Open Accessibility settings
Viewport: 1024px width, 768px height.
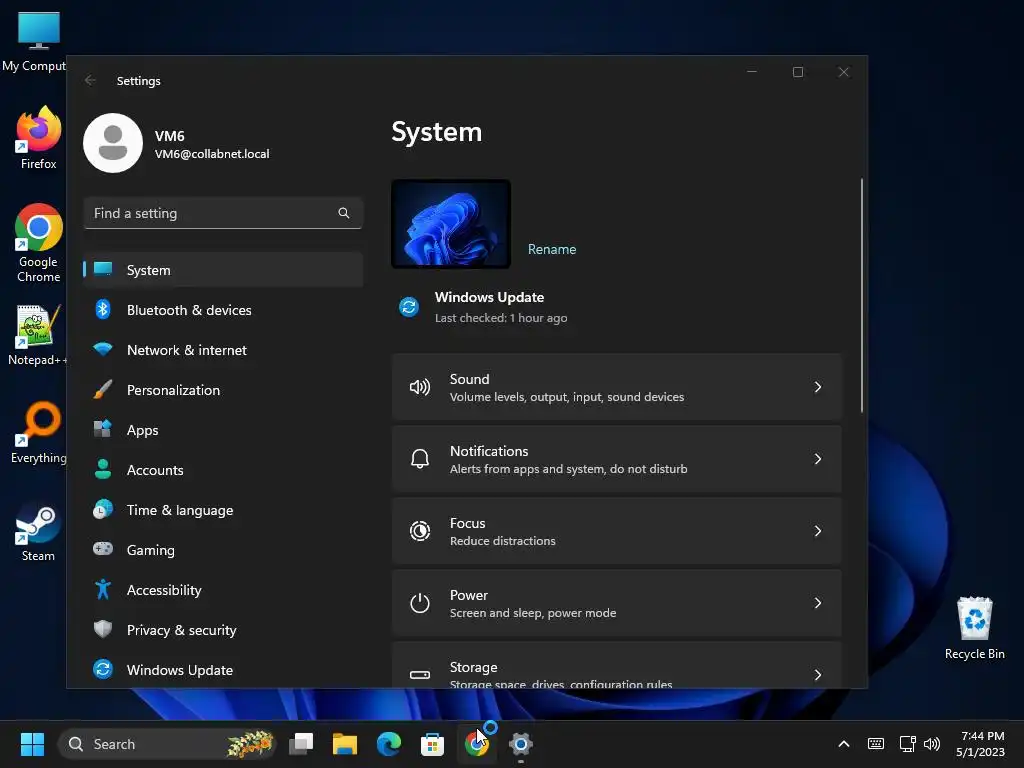(x=223, y=590)
